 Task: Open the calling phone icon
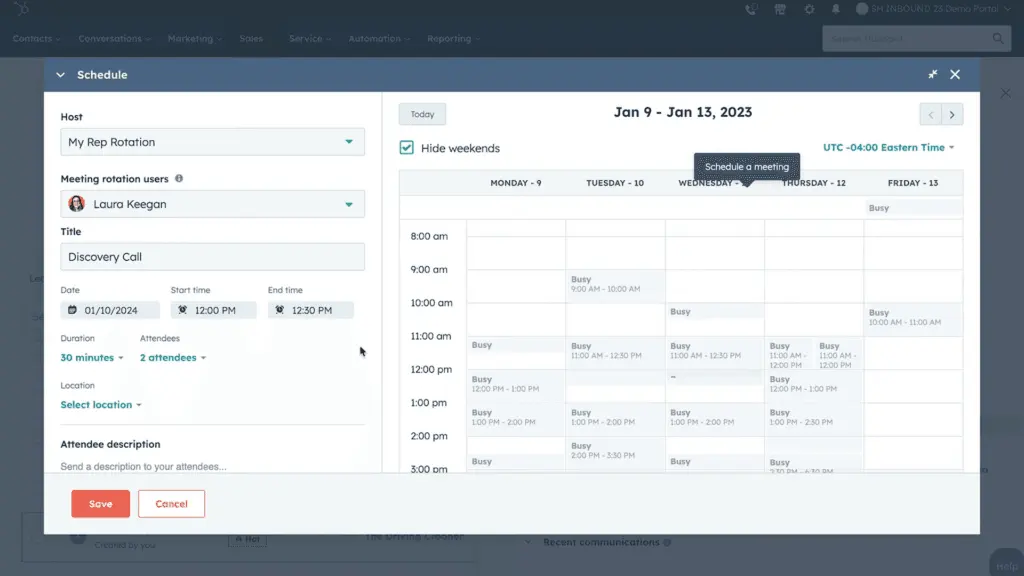(x=751, y=9)
